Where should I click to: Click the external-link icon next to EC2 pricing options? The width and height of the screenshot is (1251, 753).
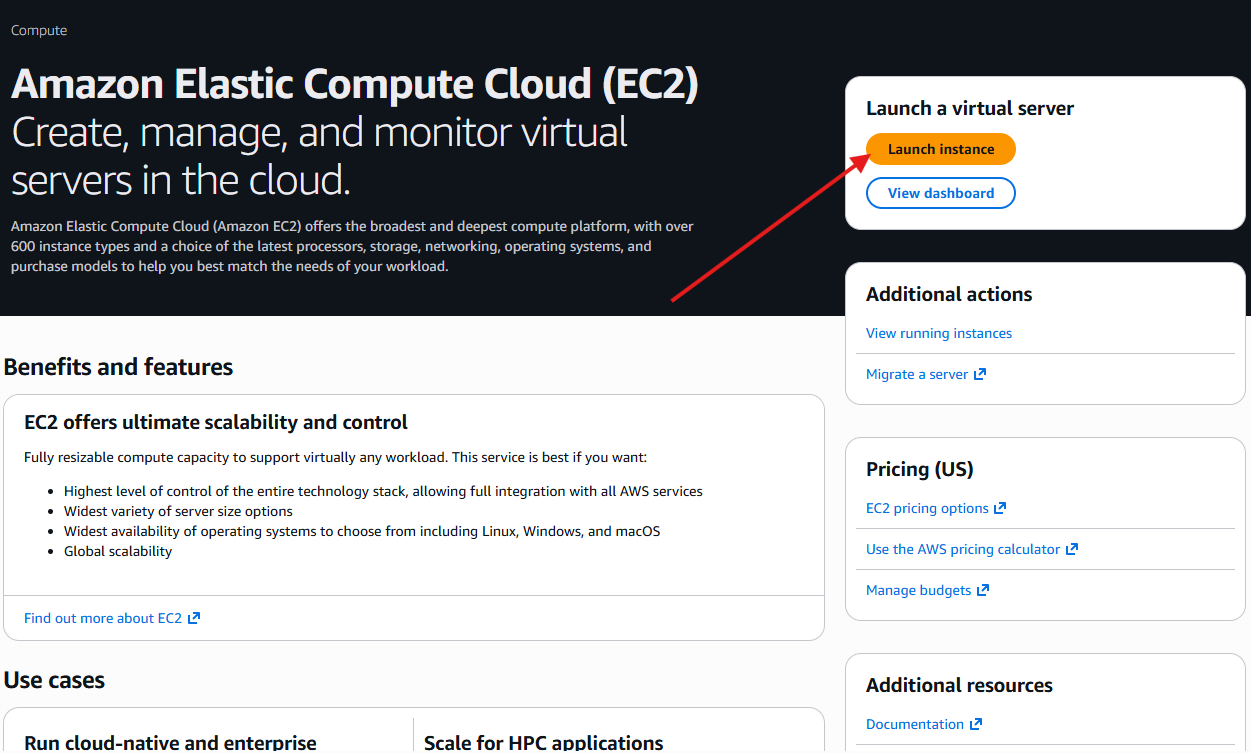coord(1000,508)
